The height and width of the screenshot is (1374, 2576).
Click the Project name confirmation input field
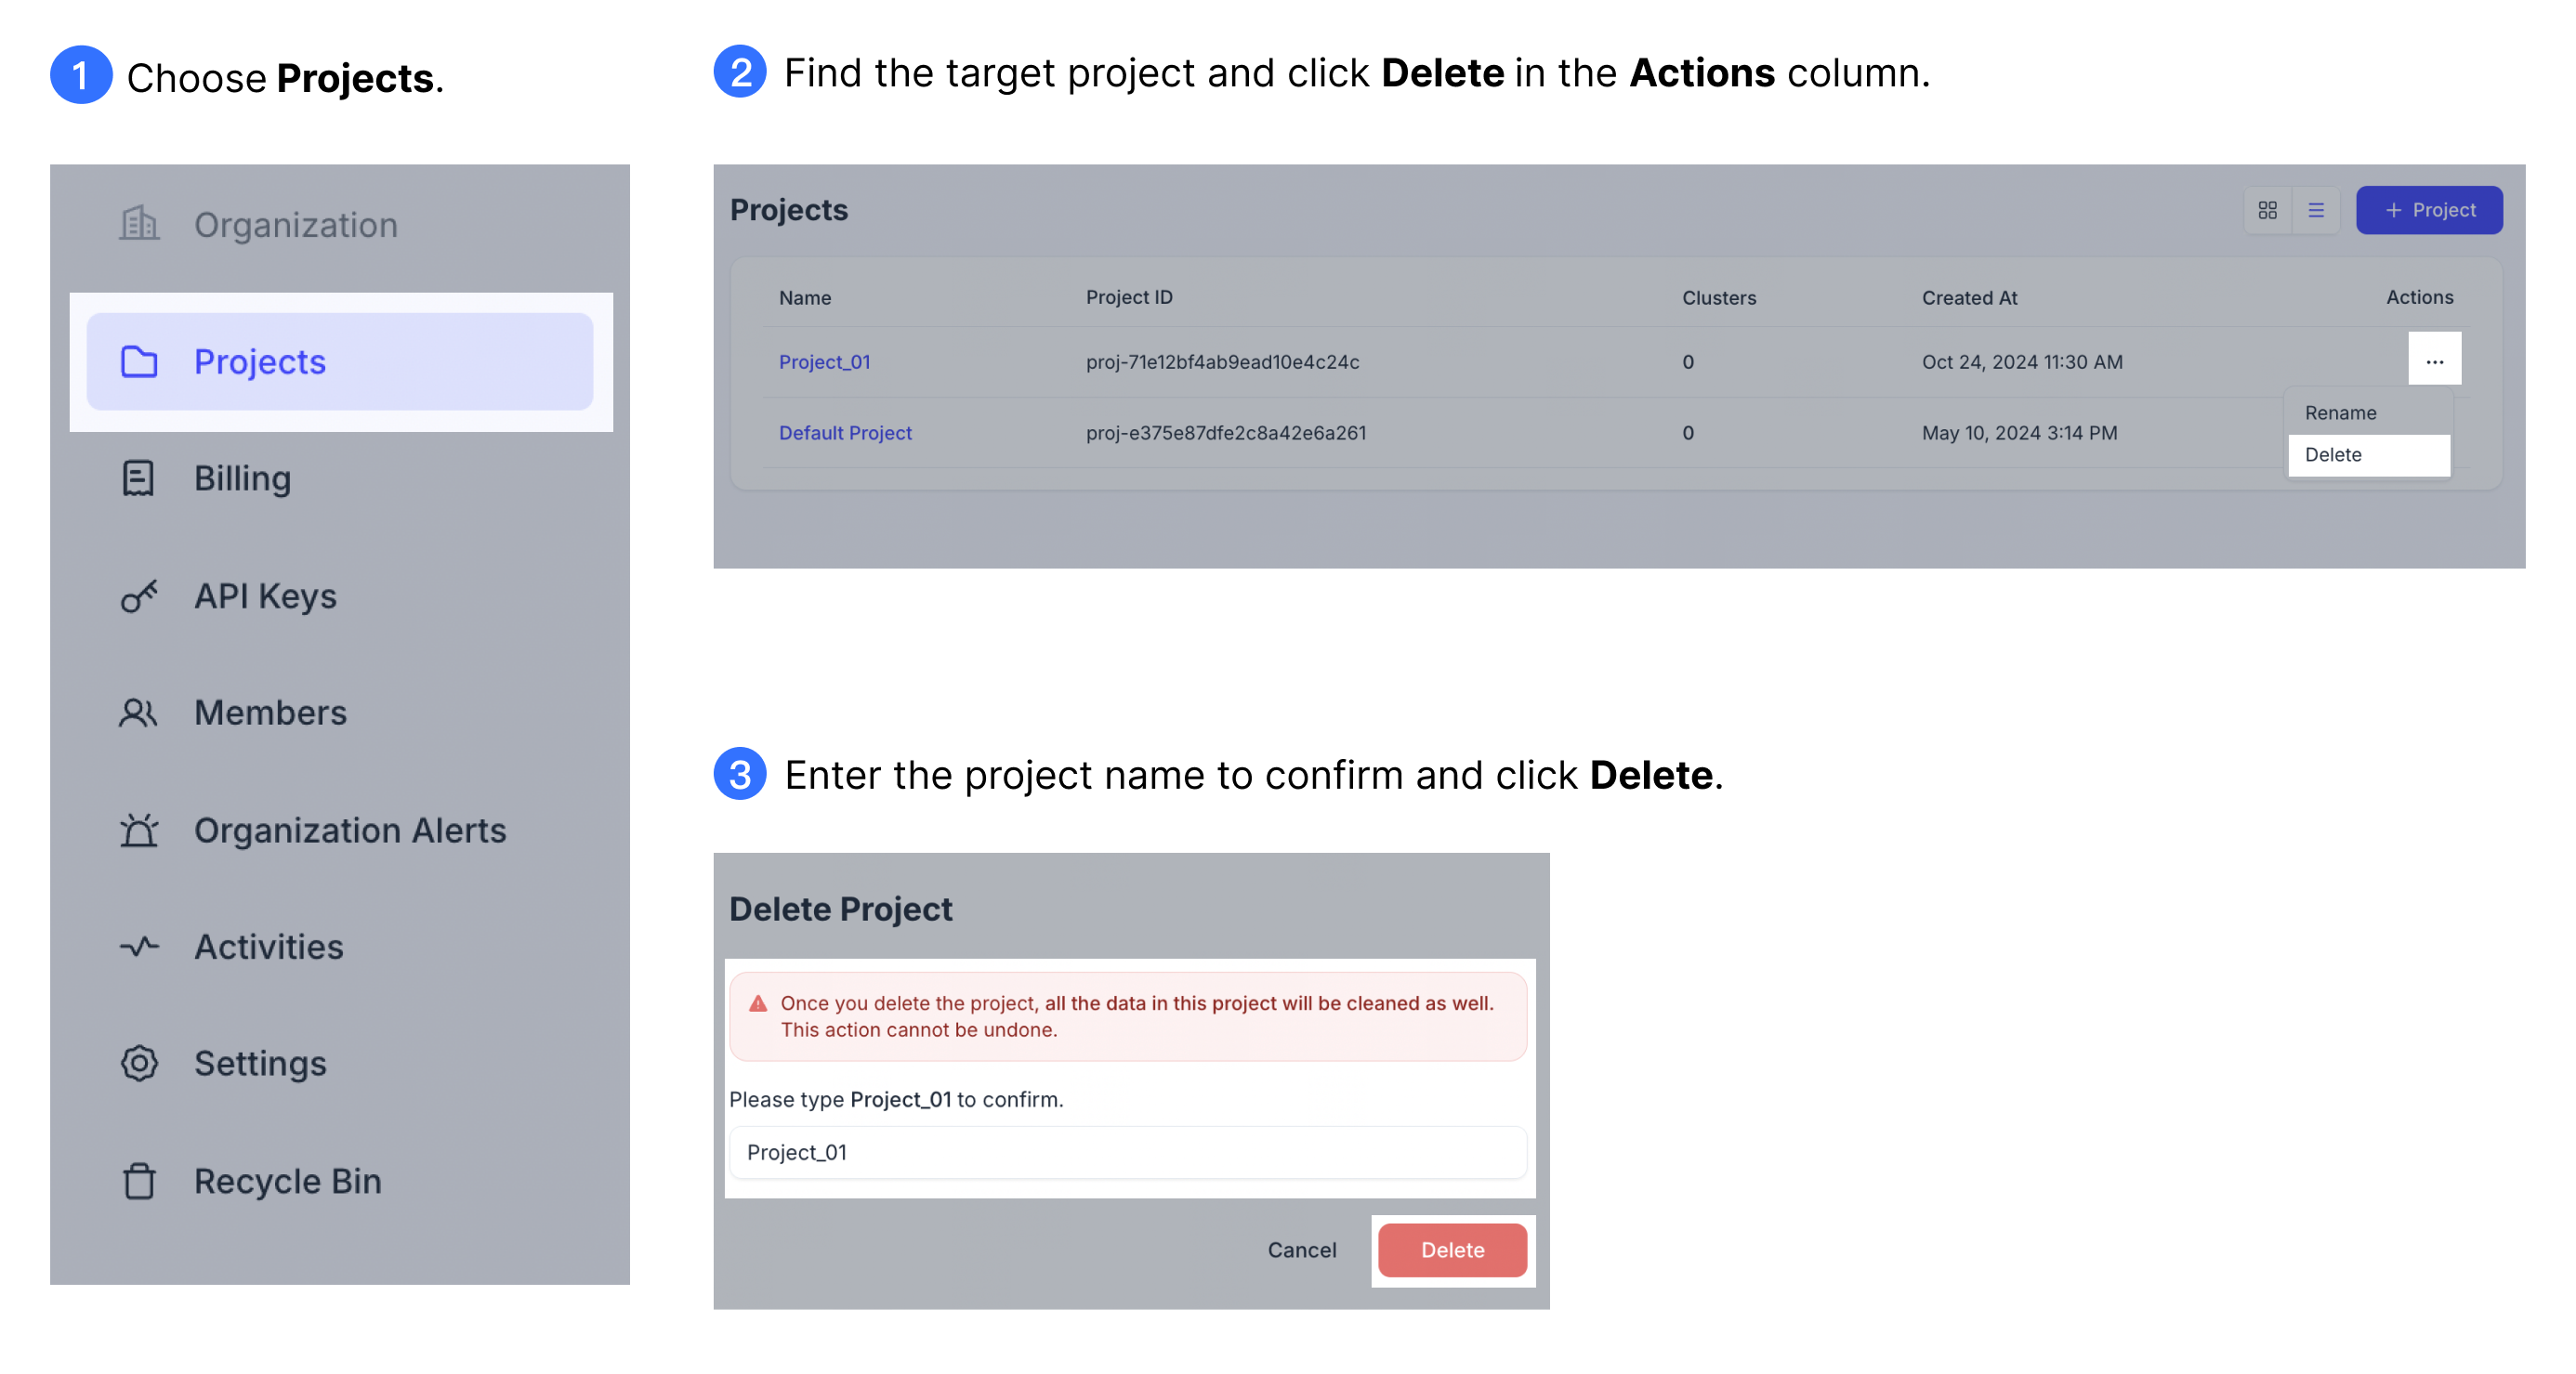[1128, 1151]
